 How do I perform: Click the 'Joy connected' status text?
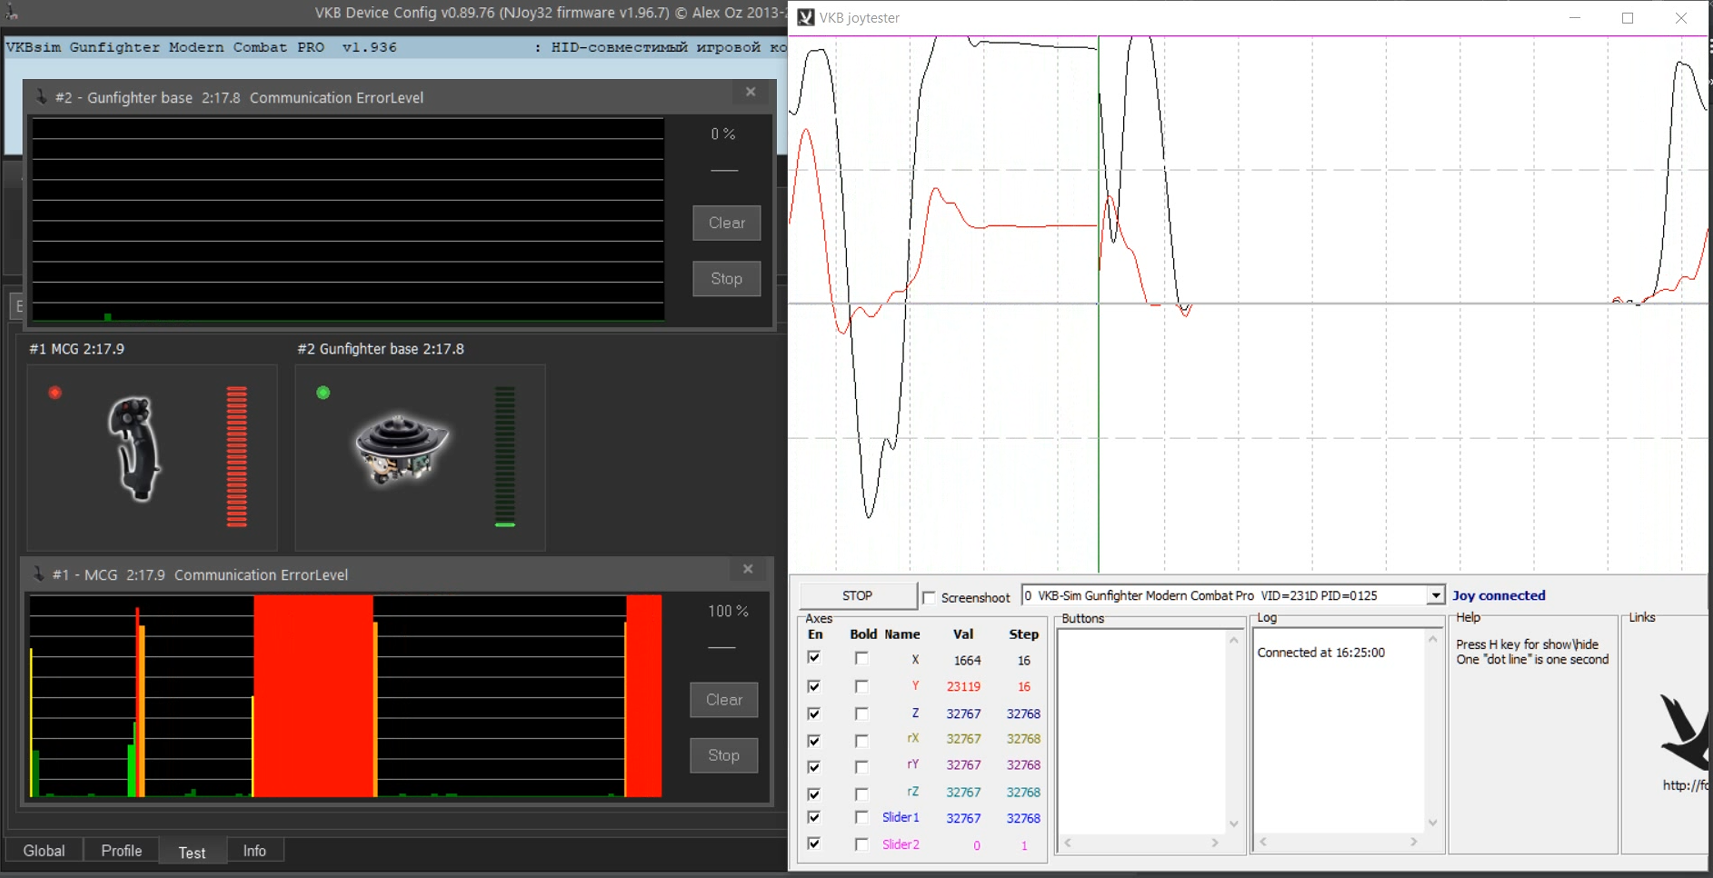1499,596
